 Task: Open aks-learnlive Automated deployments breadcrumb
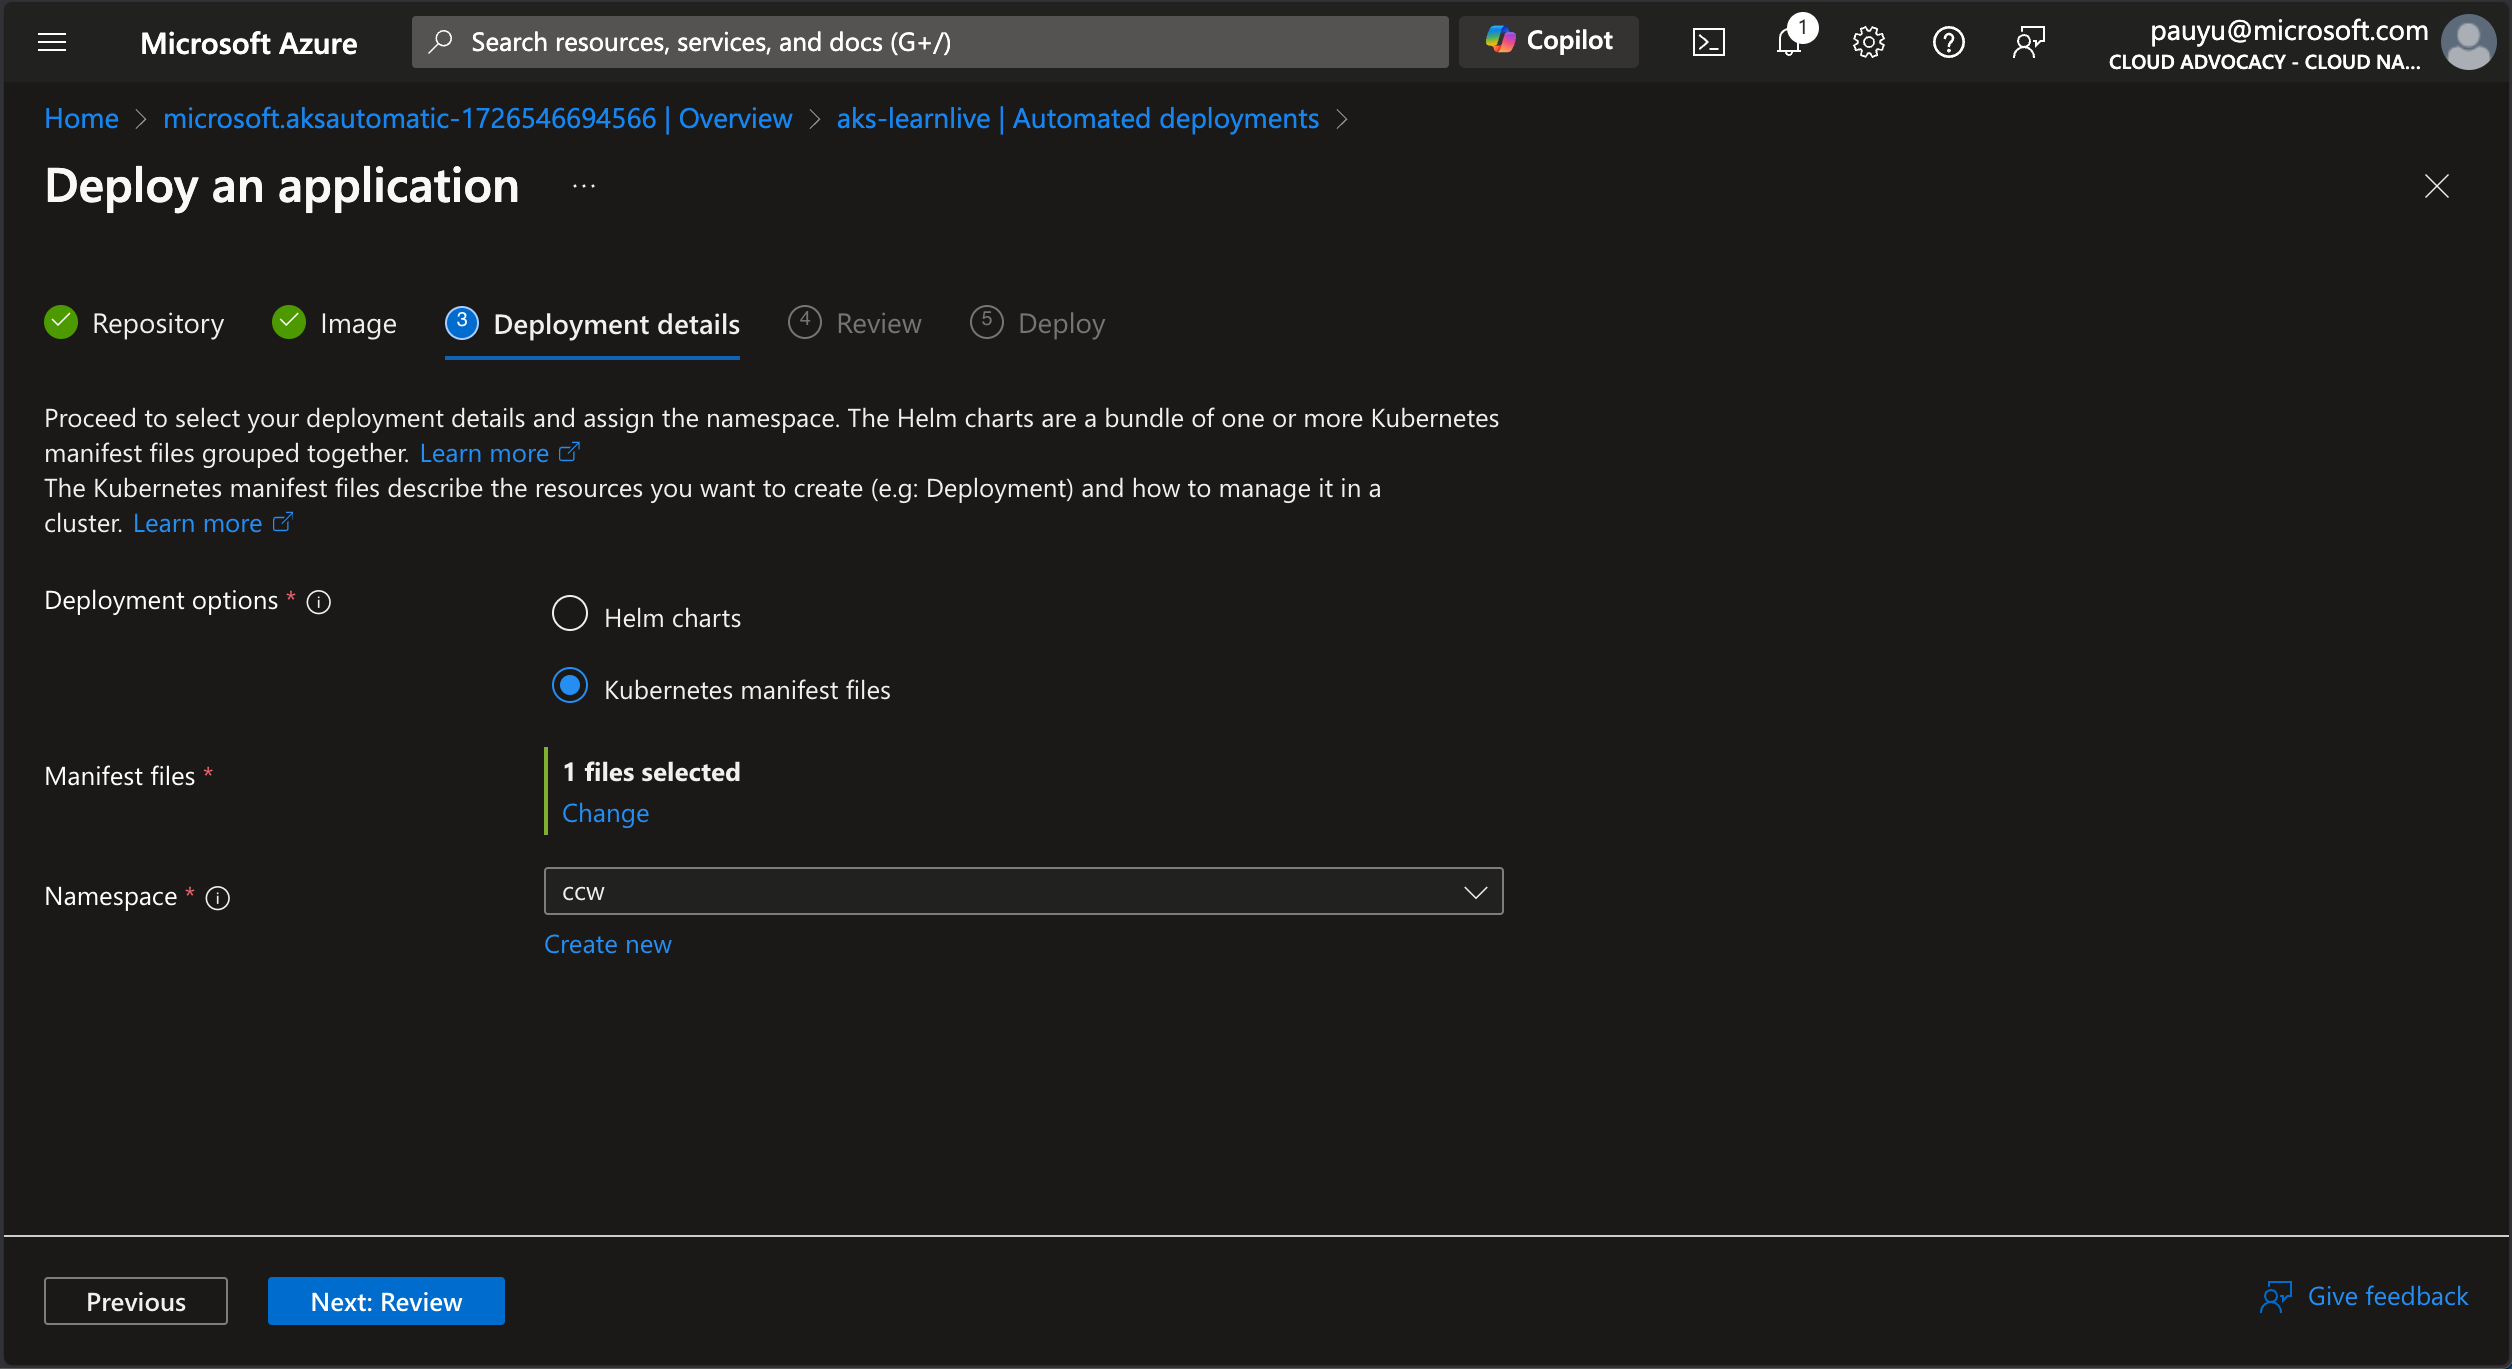1077,118
